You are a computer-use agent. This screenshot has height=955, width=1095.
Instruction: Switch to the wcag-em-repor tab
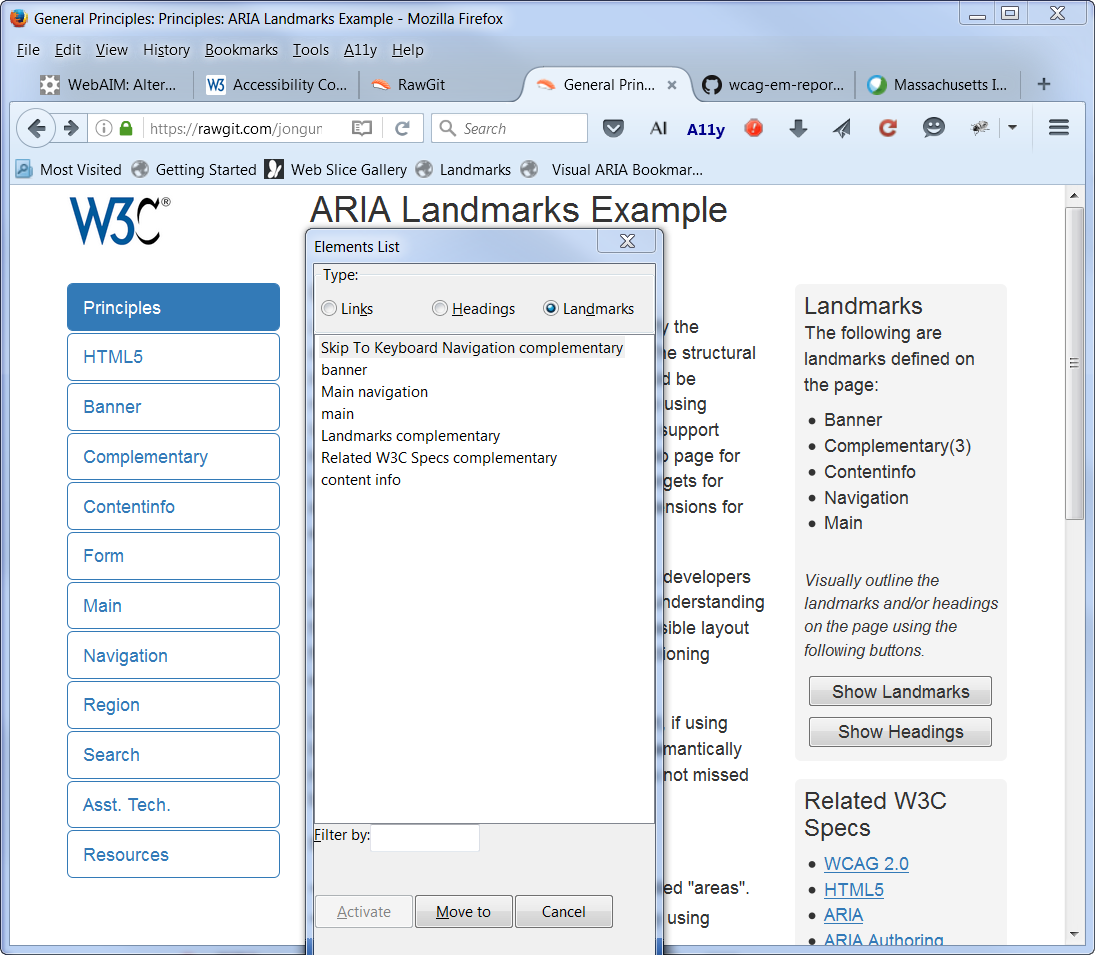coord(775,85)
